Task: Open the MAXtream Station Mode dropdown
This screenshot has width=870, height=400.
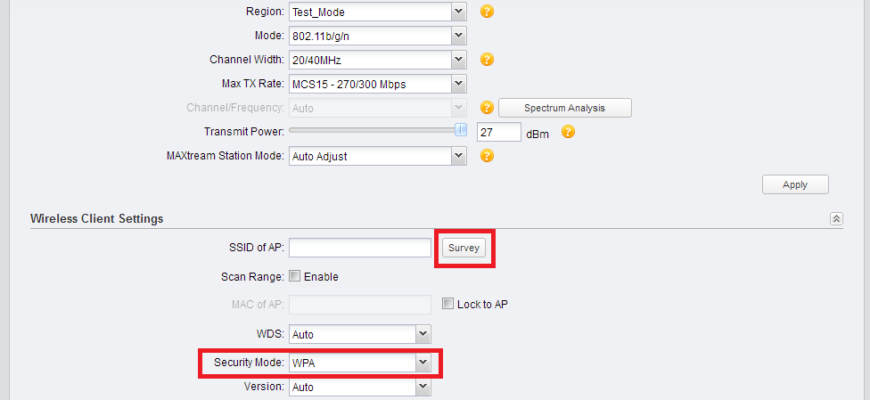Action: (377, 156)
